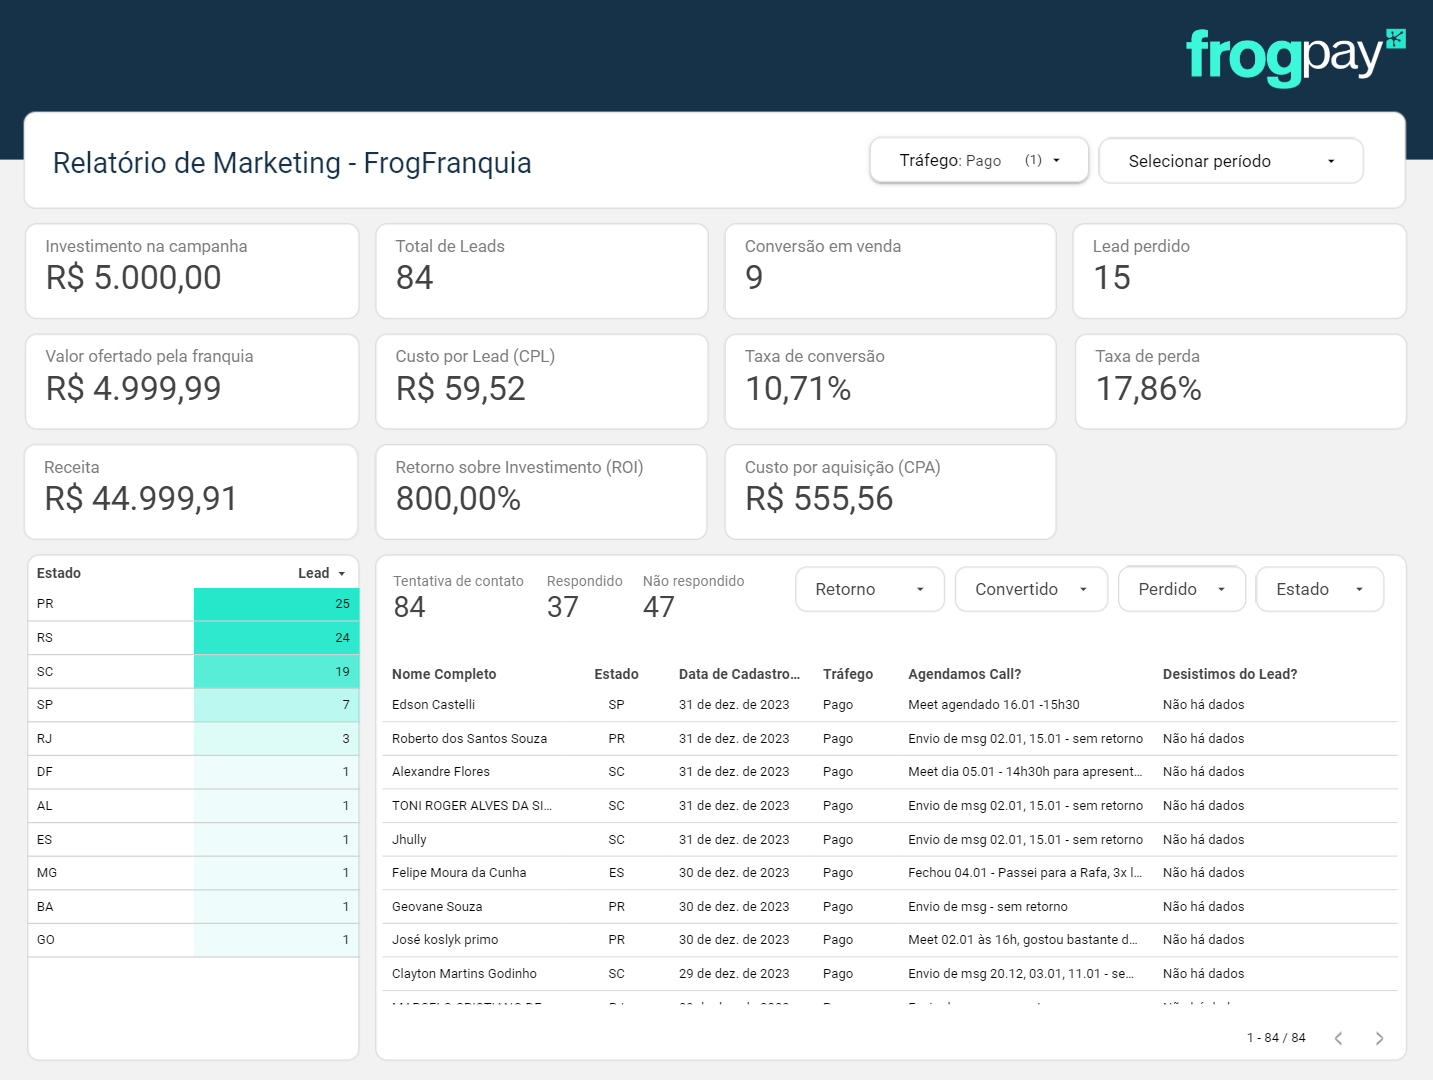Expand the Perdido filter dropdown

click(x=1181, y=589)
